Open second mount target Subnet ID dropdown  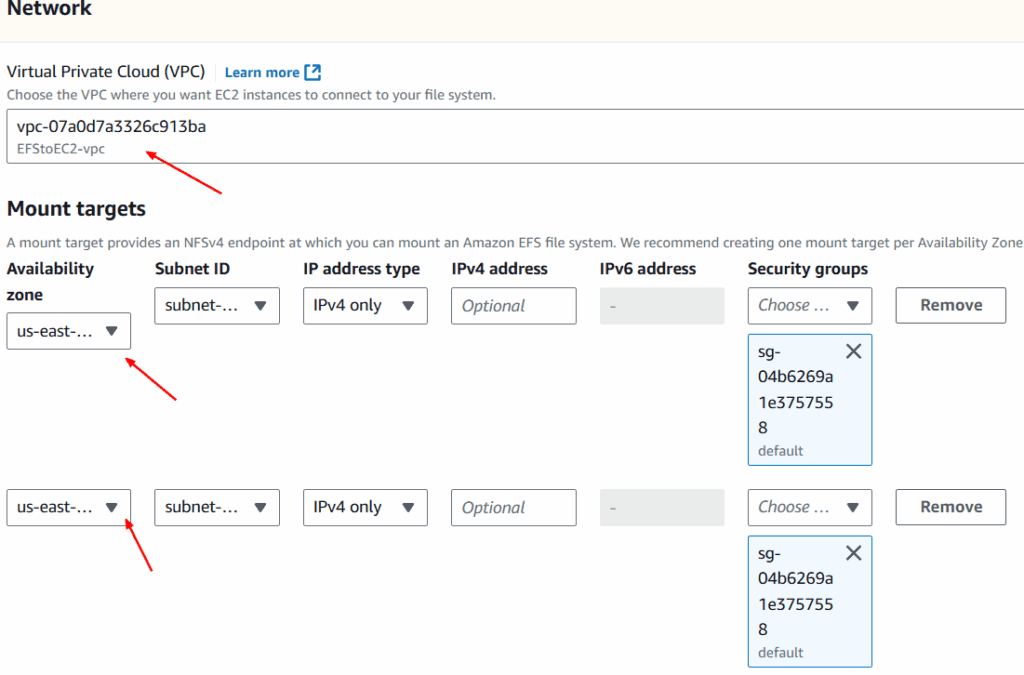point(217,507)
